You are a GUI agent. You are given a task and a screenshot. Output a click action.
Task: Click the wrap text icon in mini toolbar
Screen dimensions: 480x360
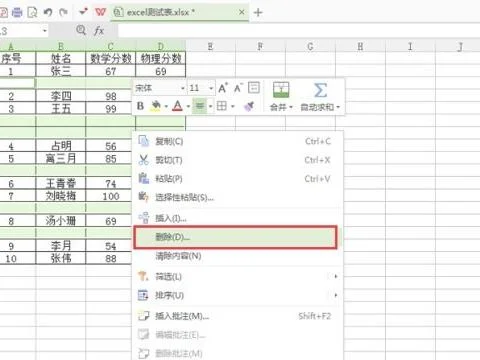[x=254, y=88]
